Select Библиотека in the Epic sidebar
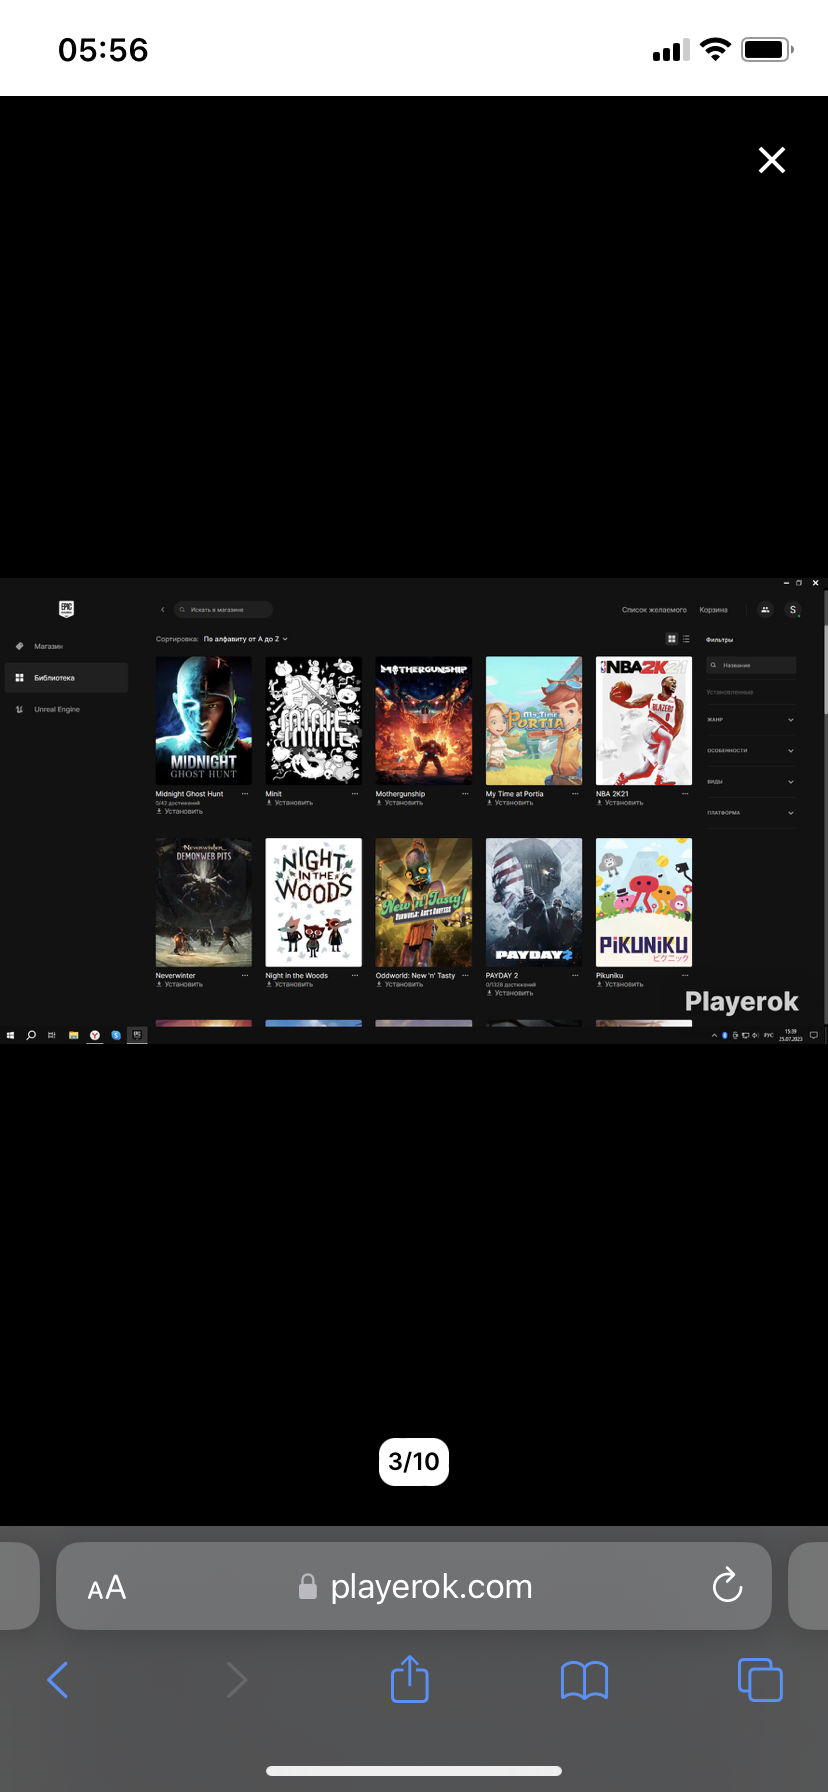Viewport: 828px width, 1792px height. 66,678
